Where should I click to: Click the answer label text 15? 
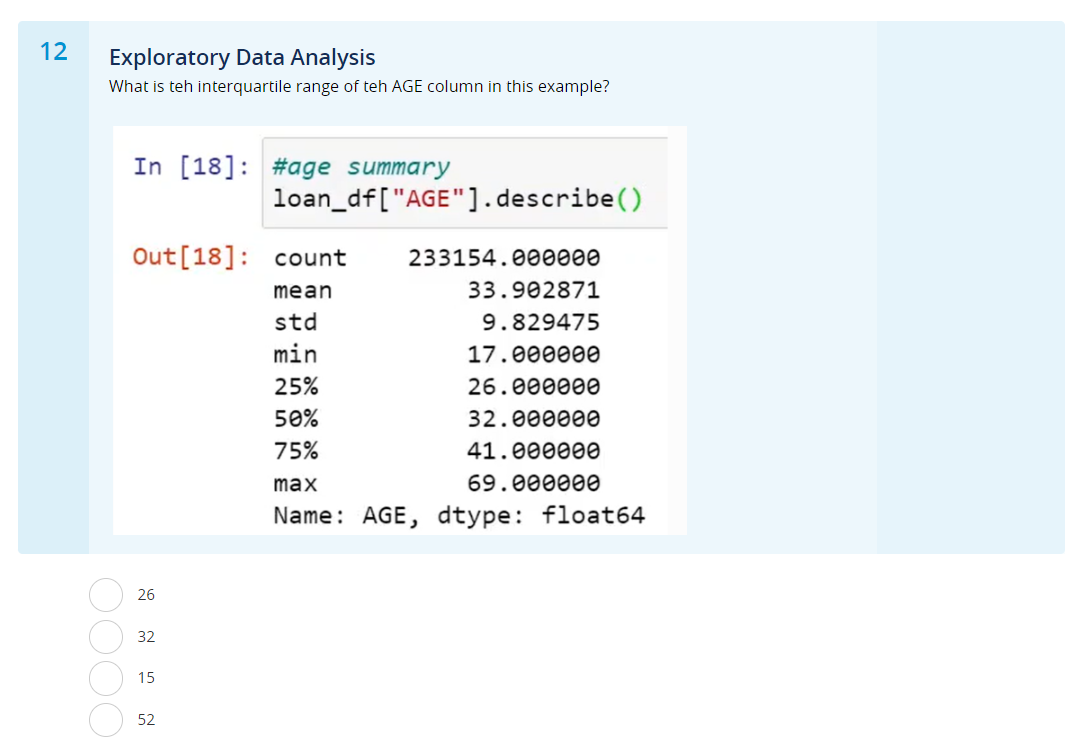point(146,678)
